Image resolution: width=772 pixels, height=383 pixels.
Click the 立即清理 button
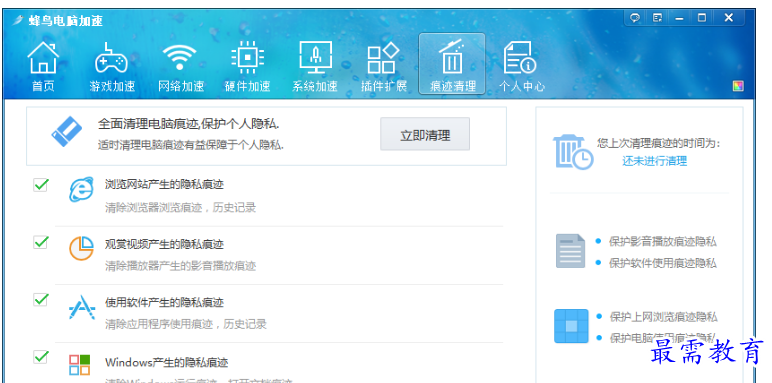click(425, 134)
